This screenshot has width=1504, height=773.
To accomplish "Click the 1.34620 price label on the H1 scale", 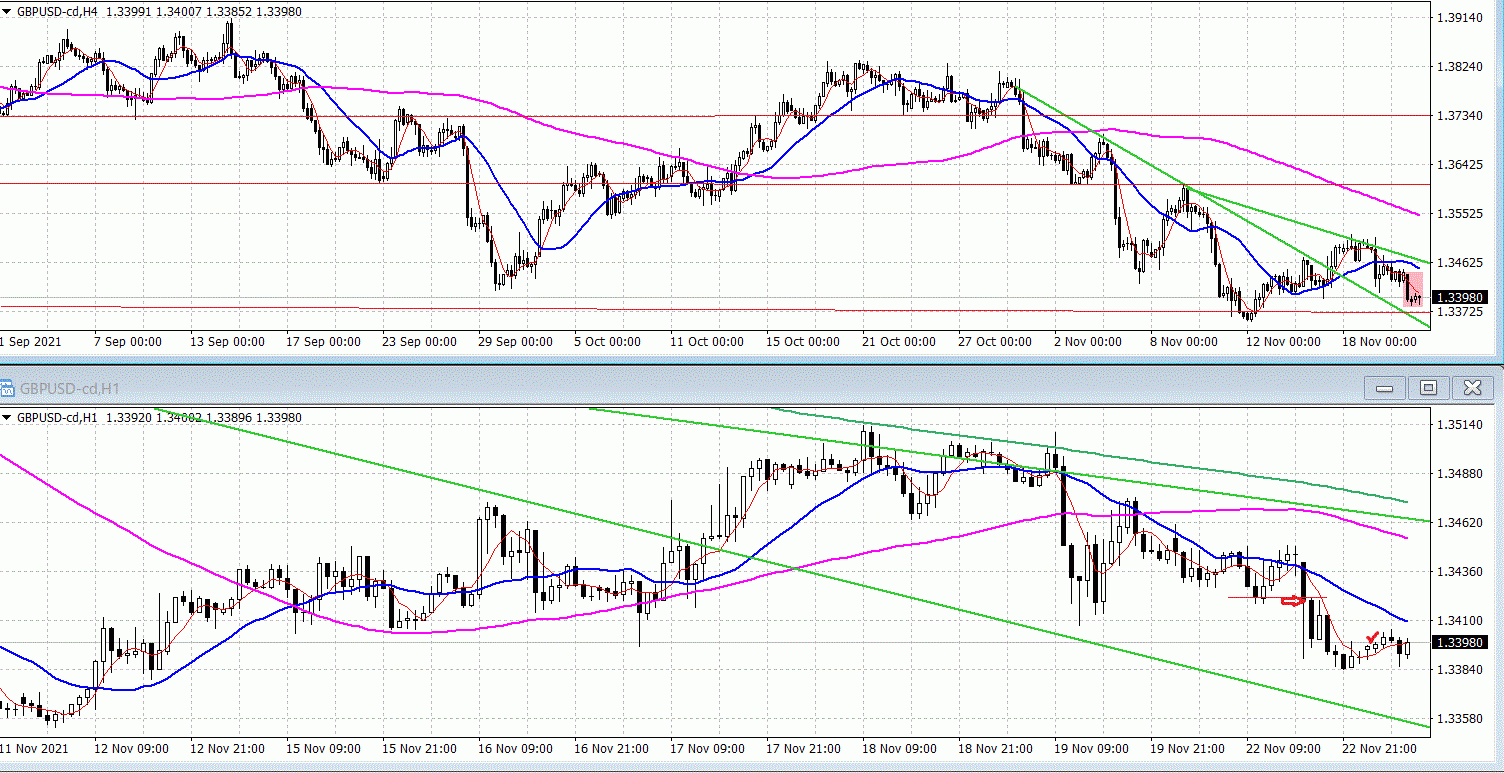I will click(x=1460, y=522).
